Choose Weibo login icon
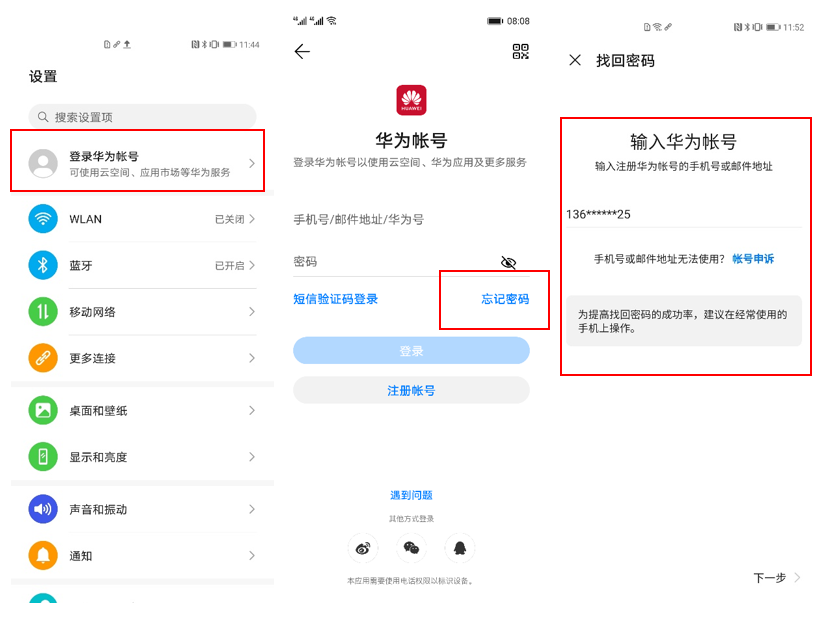The height and width of the screenshot is (625, 819). (363, 548)
